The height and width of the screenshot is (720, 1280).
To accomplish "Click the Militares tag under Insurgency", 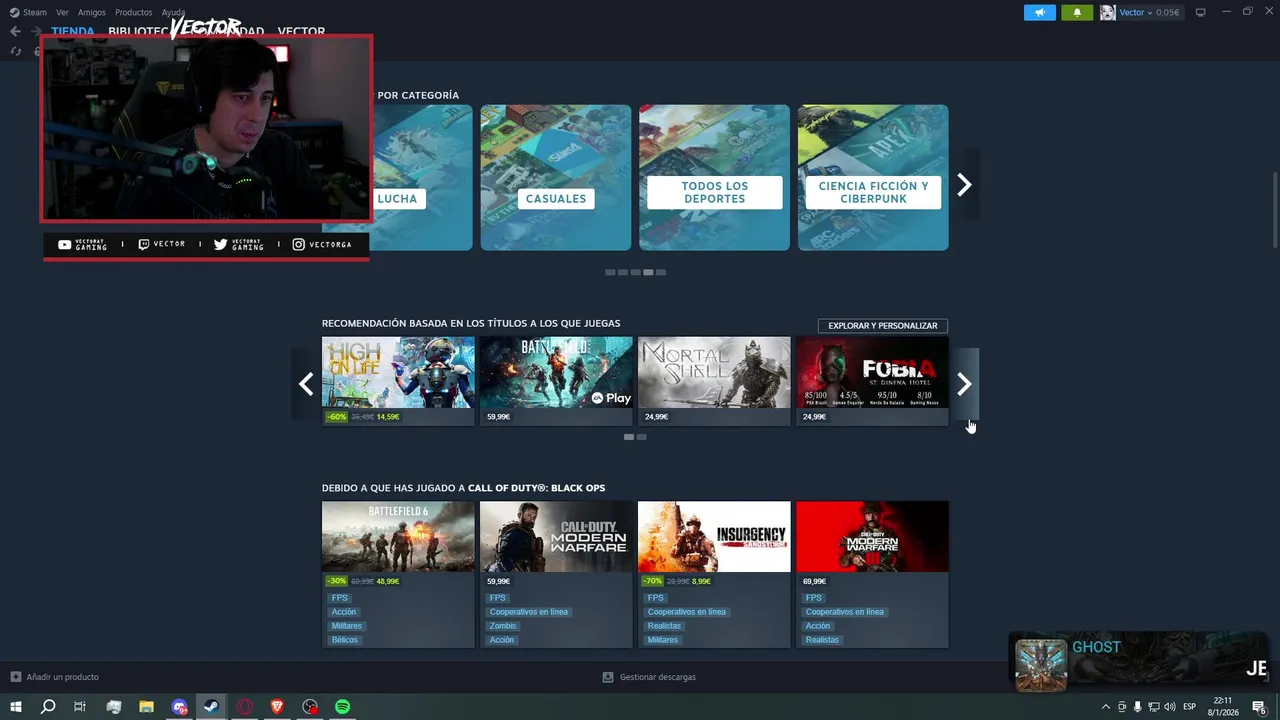I will pyautogui.click(x=662, y=640).
